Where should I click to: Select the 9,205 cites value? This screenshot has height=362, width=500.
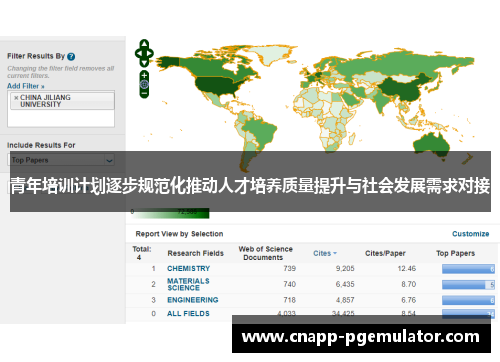(x=345, y=268)
